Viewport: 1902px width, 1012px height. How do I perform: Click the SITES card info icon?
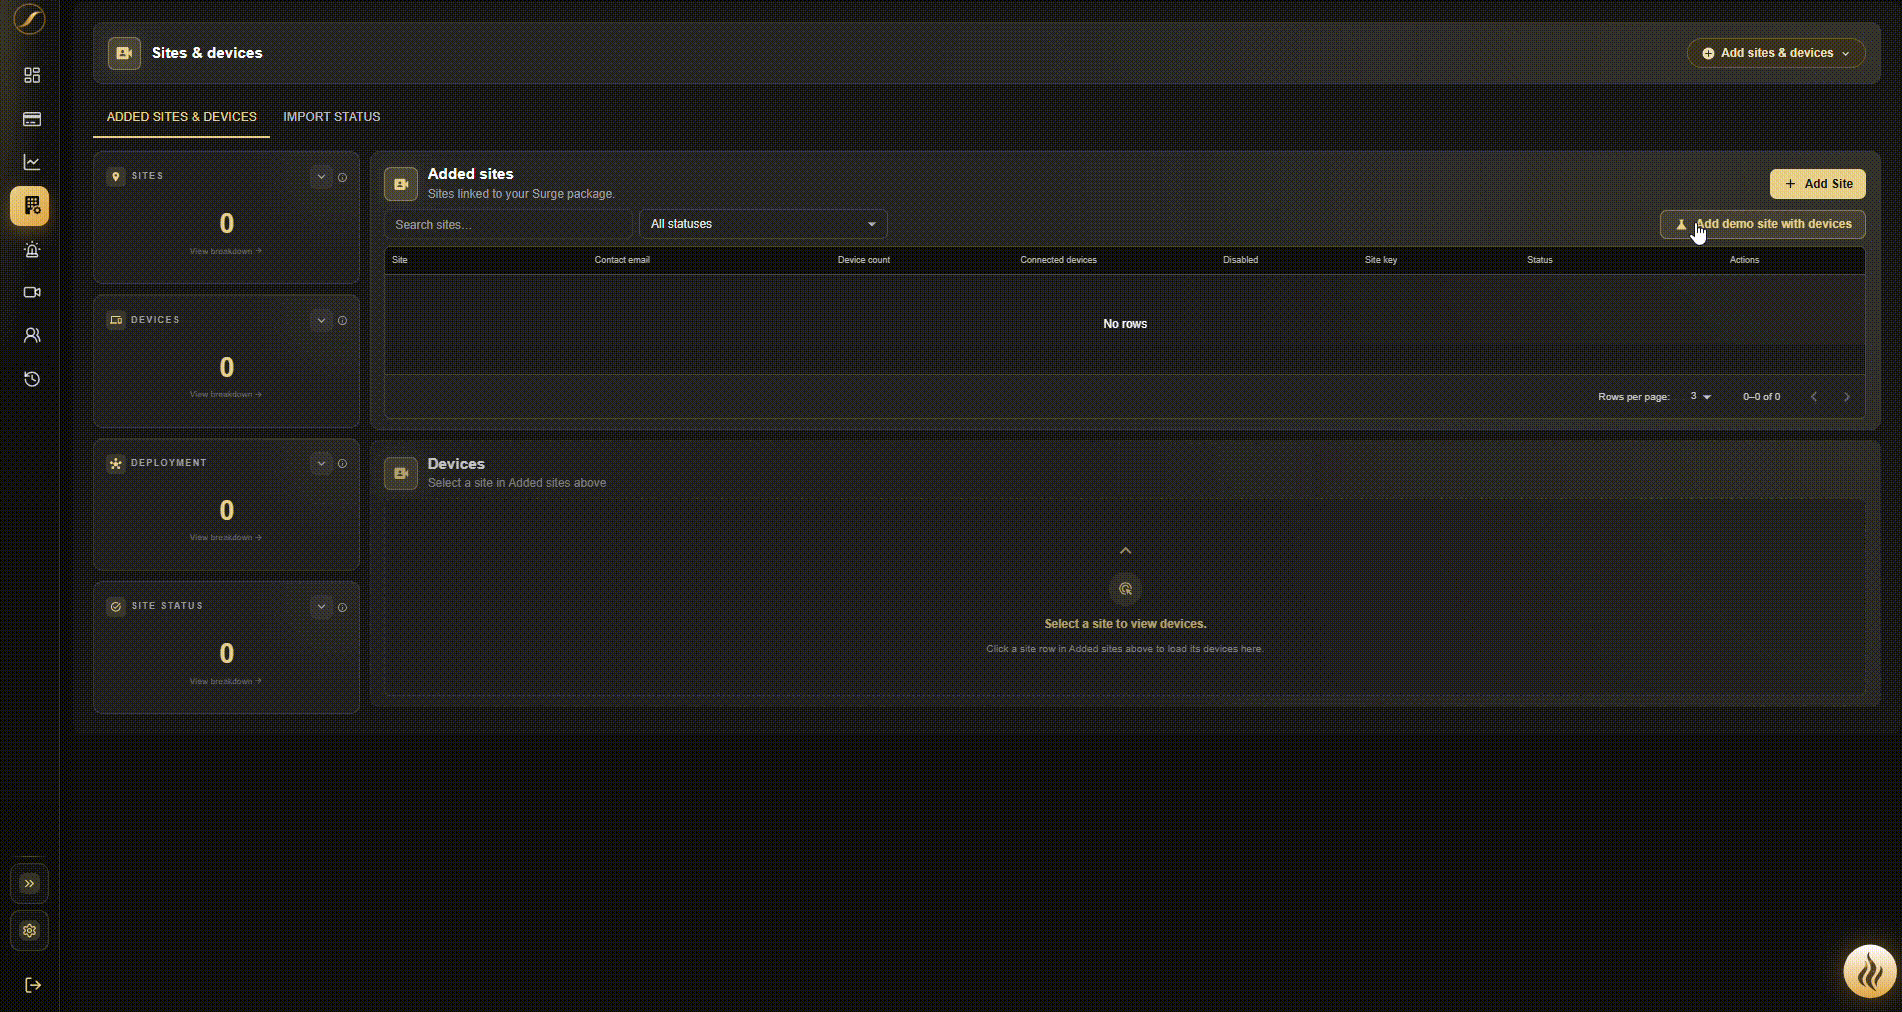342,177
